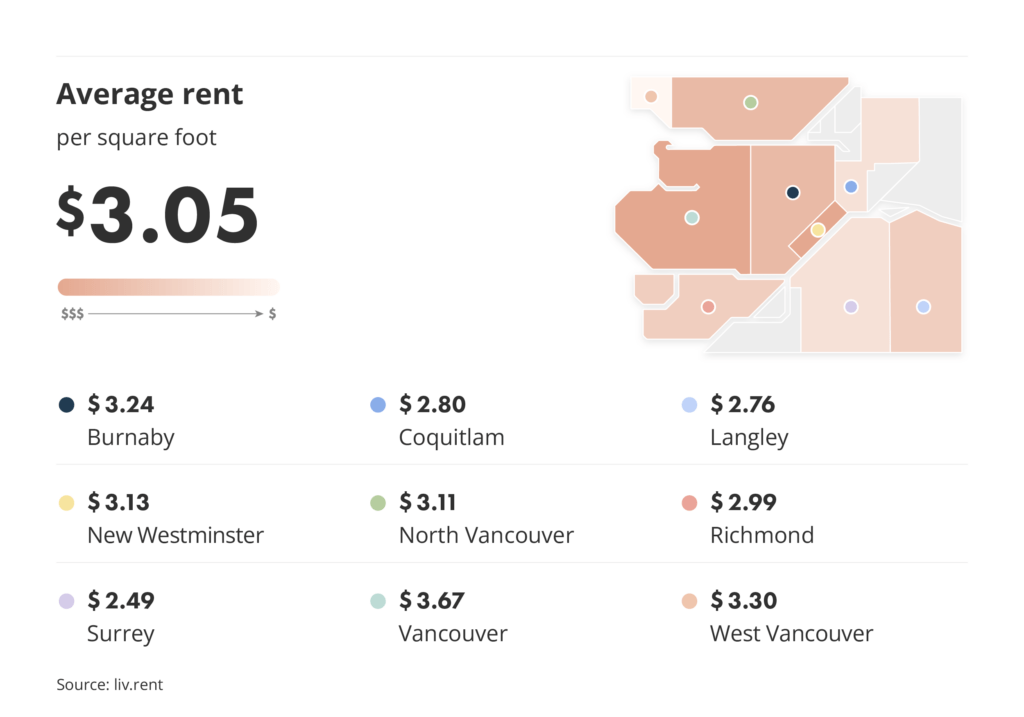Click the peach West Vancouver legend dot
Screen dimensions: 1024x717
click(690, 601)
